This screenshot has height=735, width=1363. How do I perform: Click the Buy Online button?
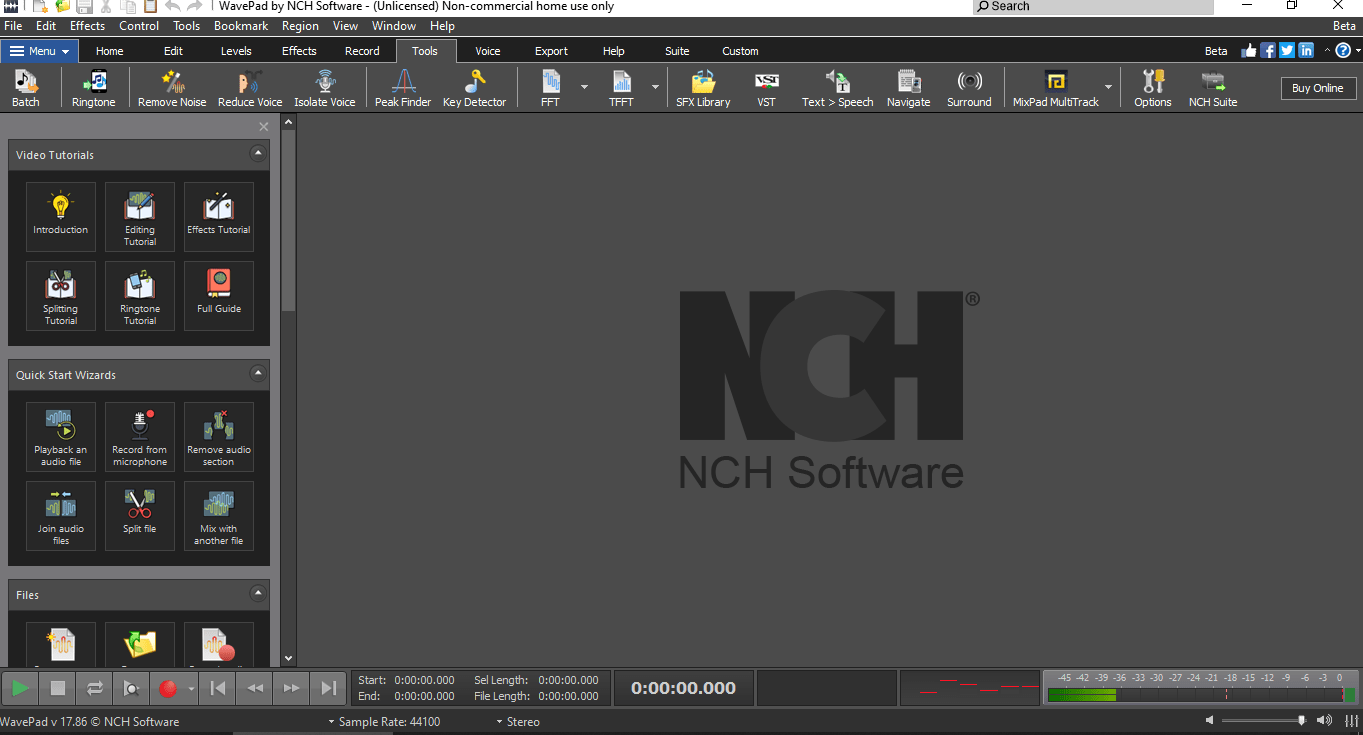[x=1318, y=88]
